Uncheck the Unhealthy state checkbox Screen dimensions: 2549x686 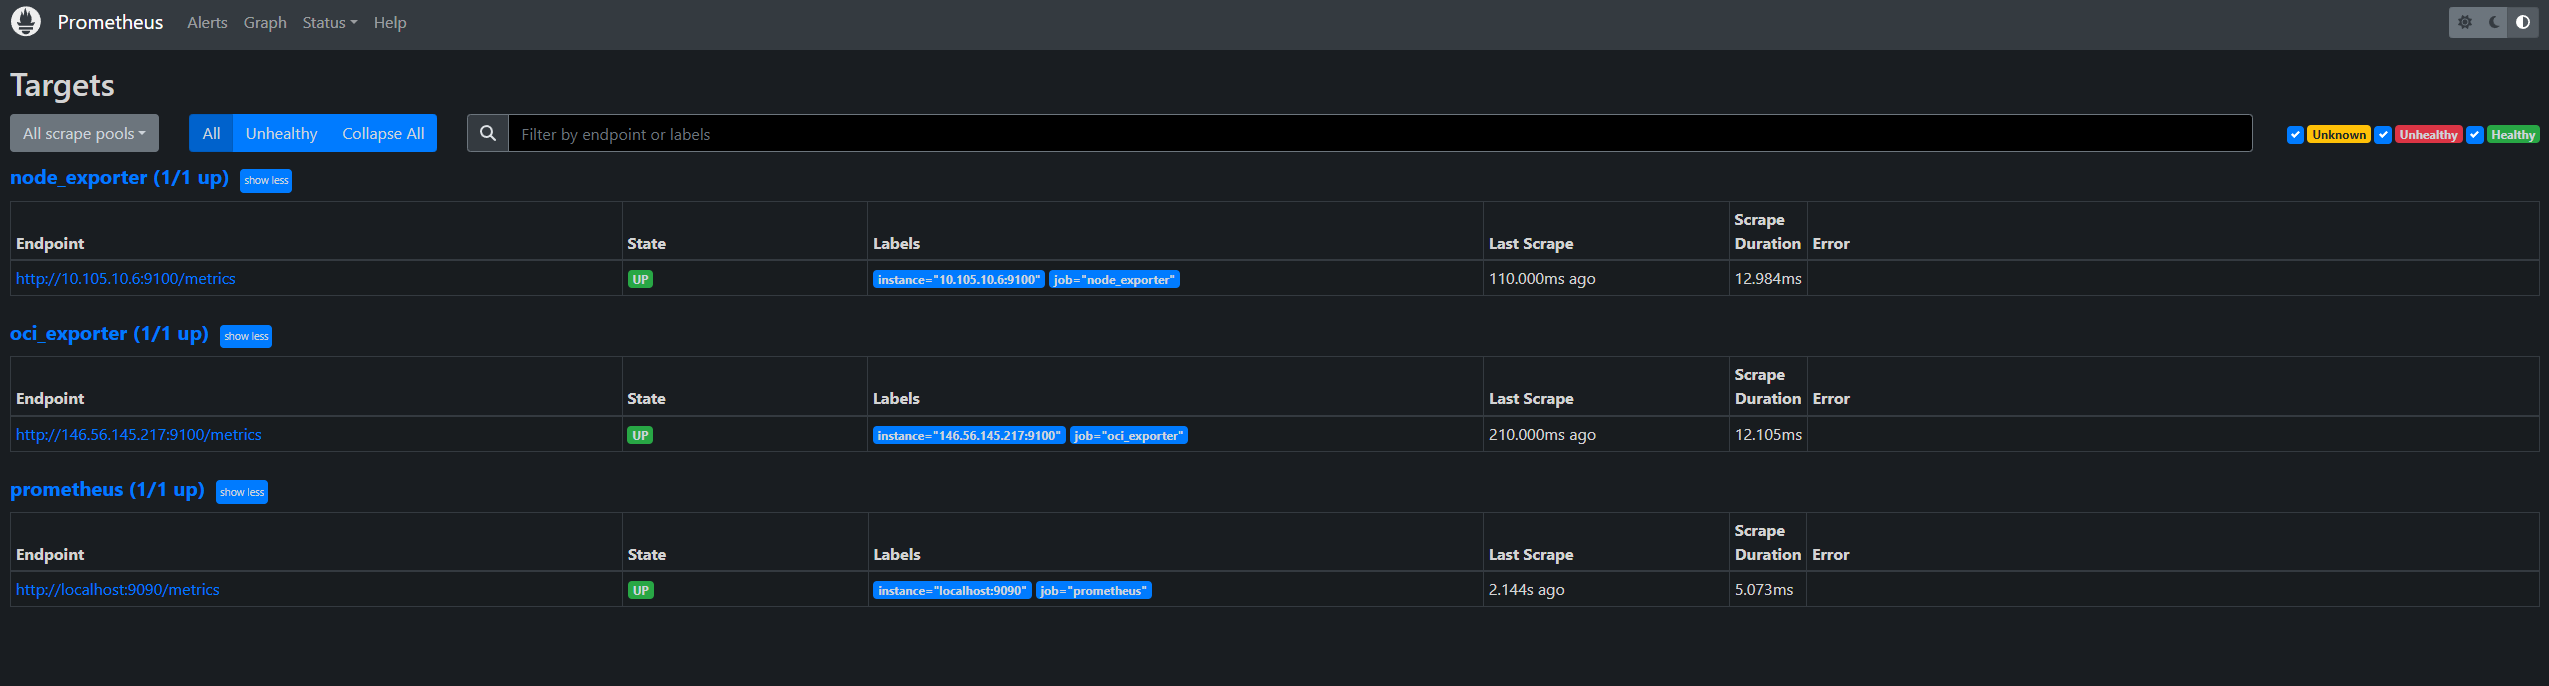(2383, 135)
